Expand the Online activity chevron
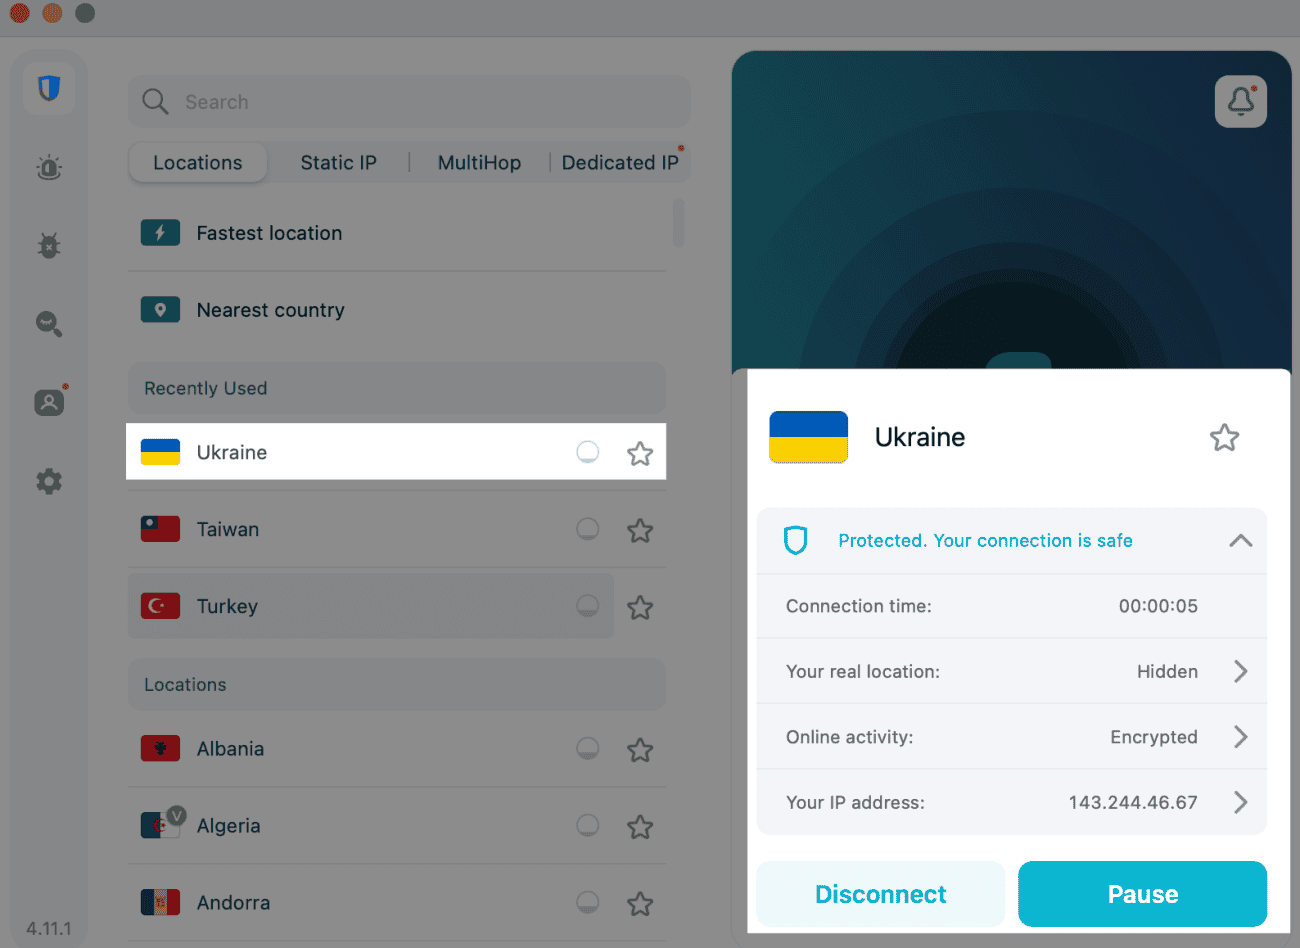Image resolution: width=1300 pixels, height=948 pixels. 1240,737
